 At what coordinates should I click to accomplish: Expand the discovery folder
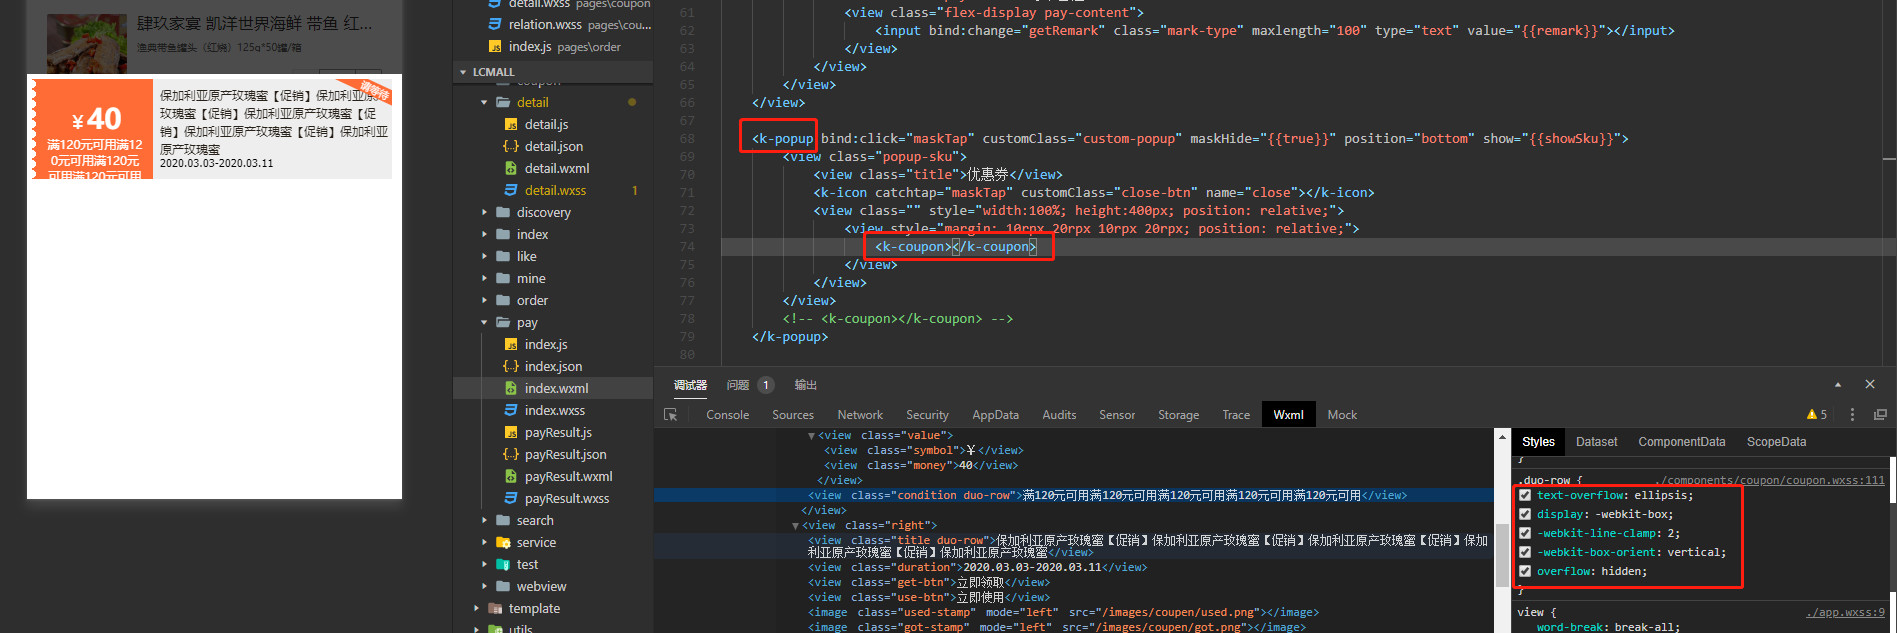pos(485,212)
